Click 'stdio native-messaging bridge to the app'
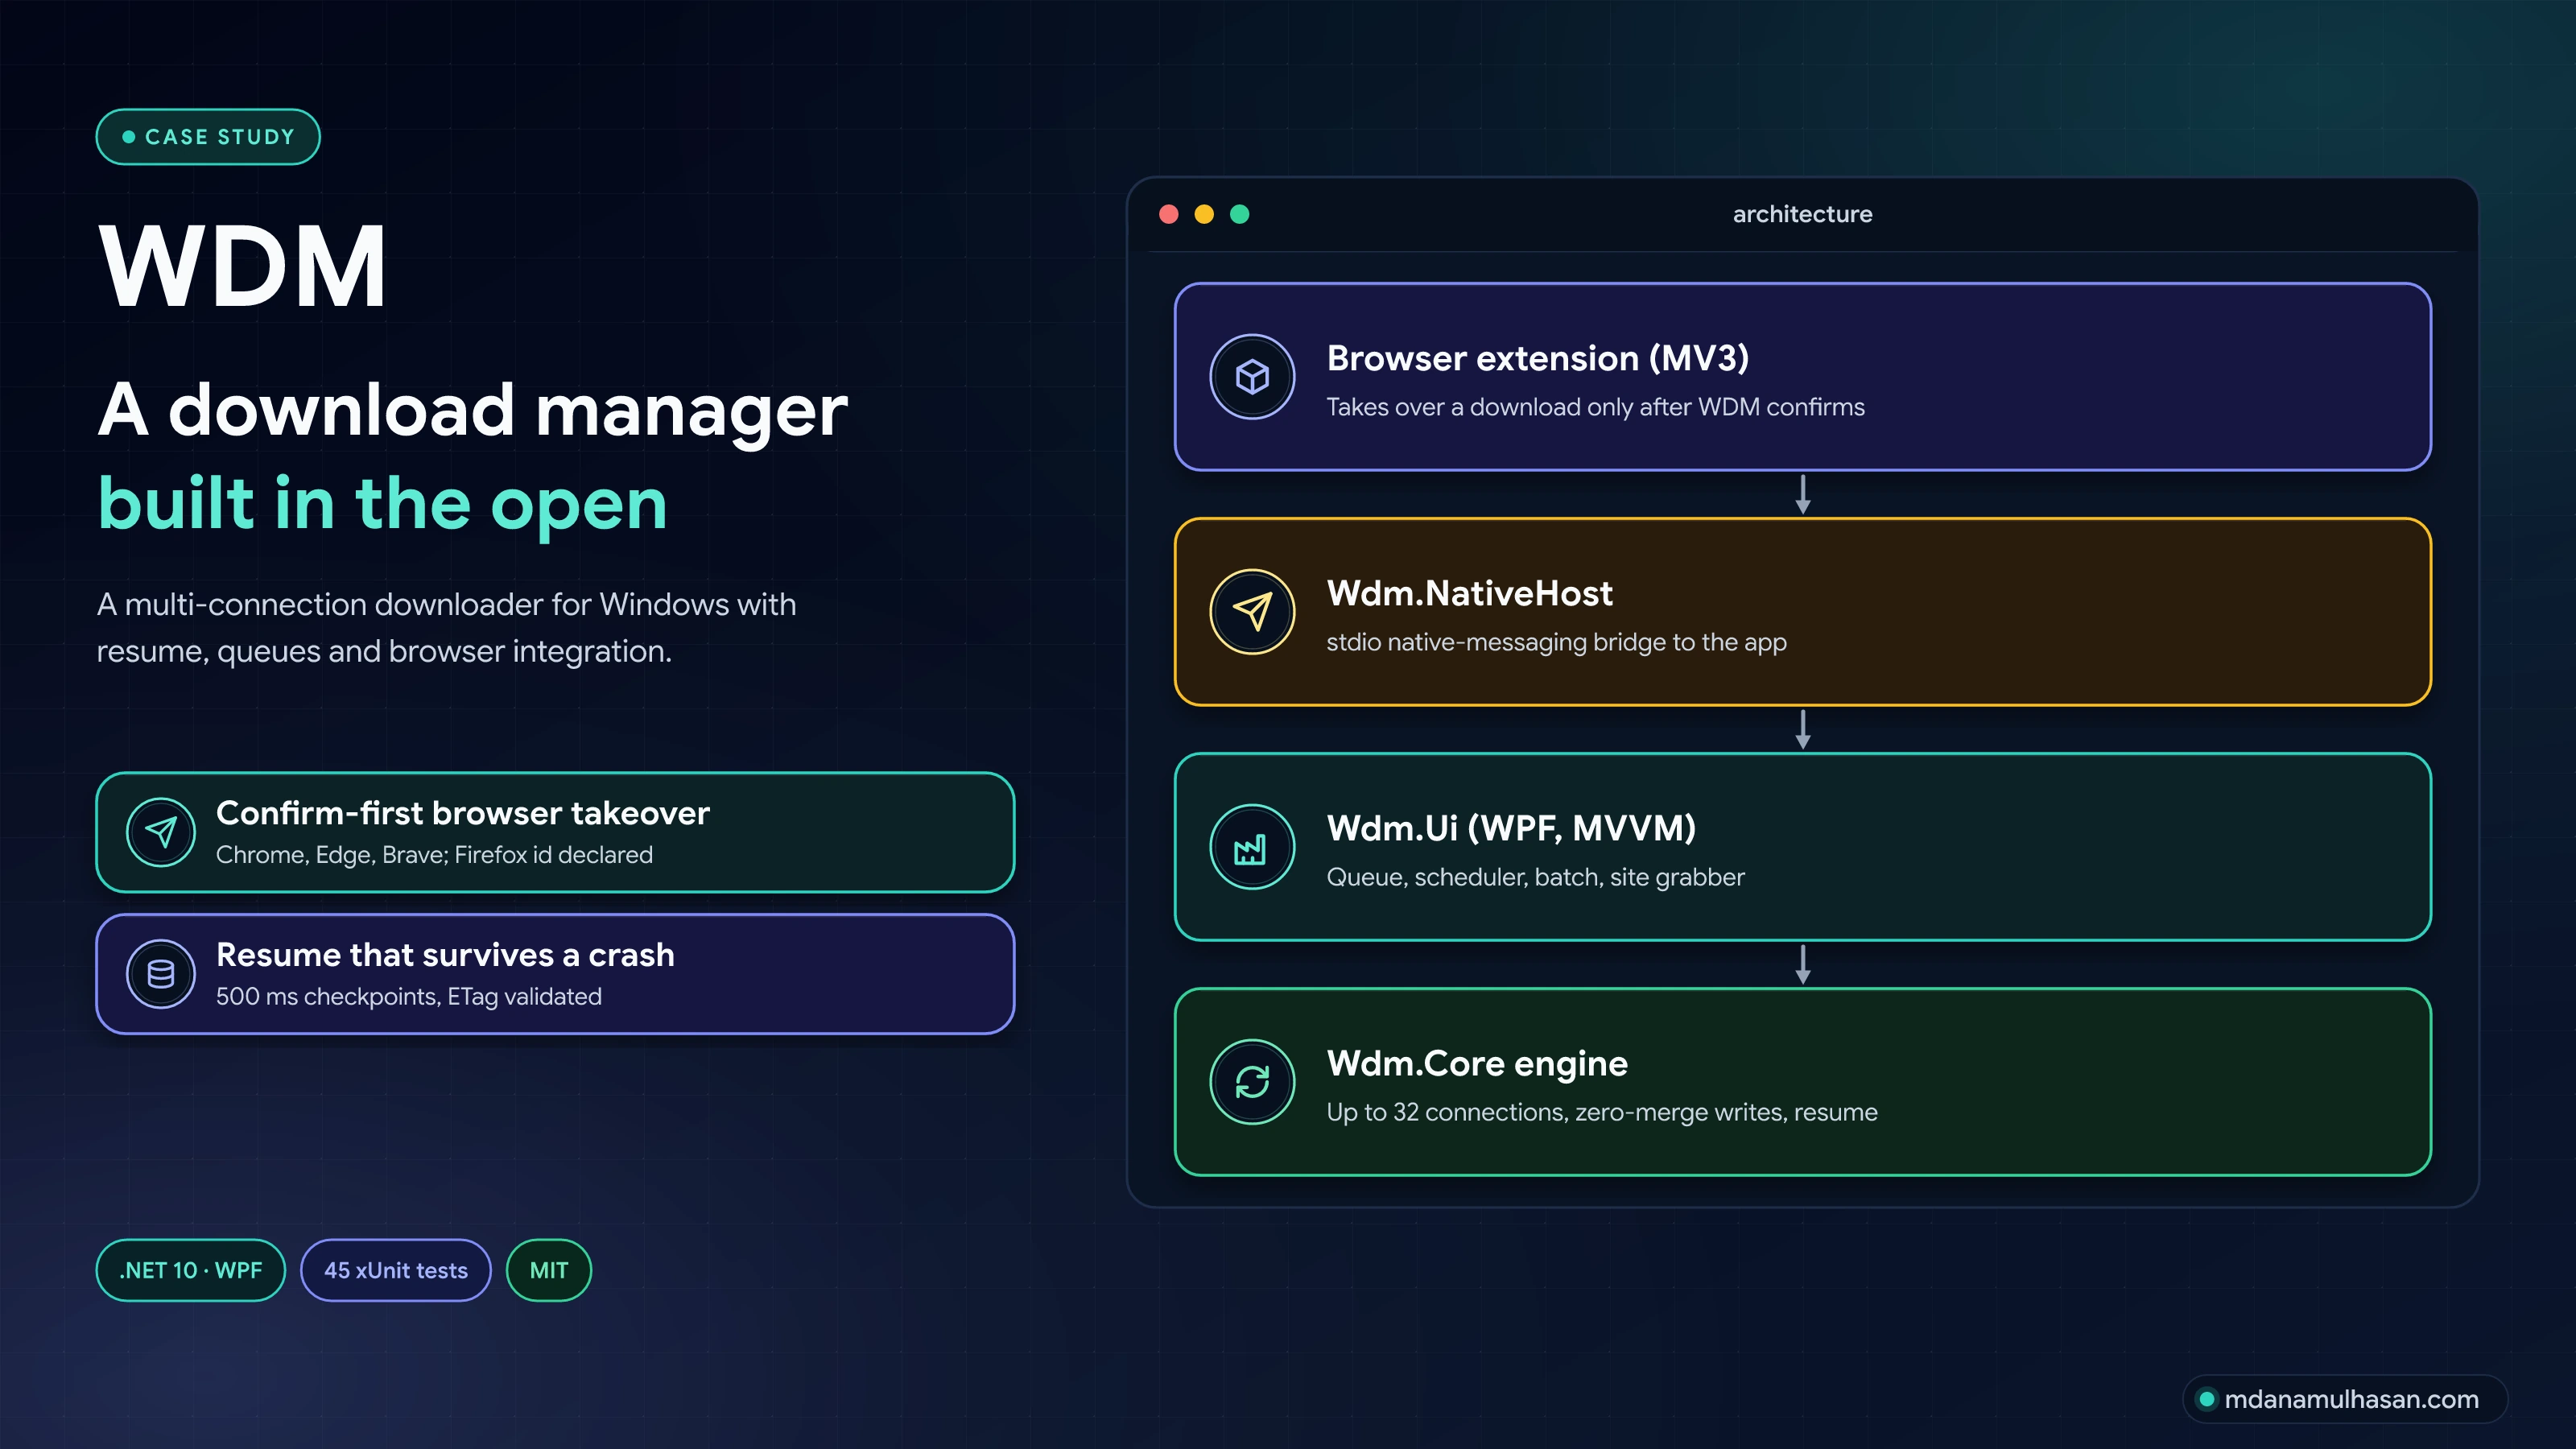2576x1449 pixels. point(1556,642)
